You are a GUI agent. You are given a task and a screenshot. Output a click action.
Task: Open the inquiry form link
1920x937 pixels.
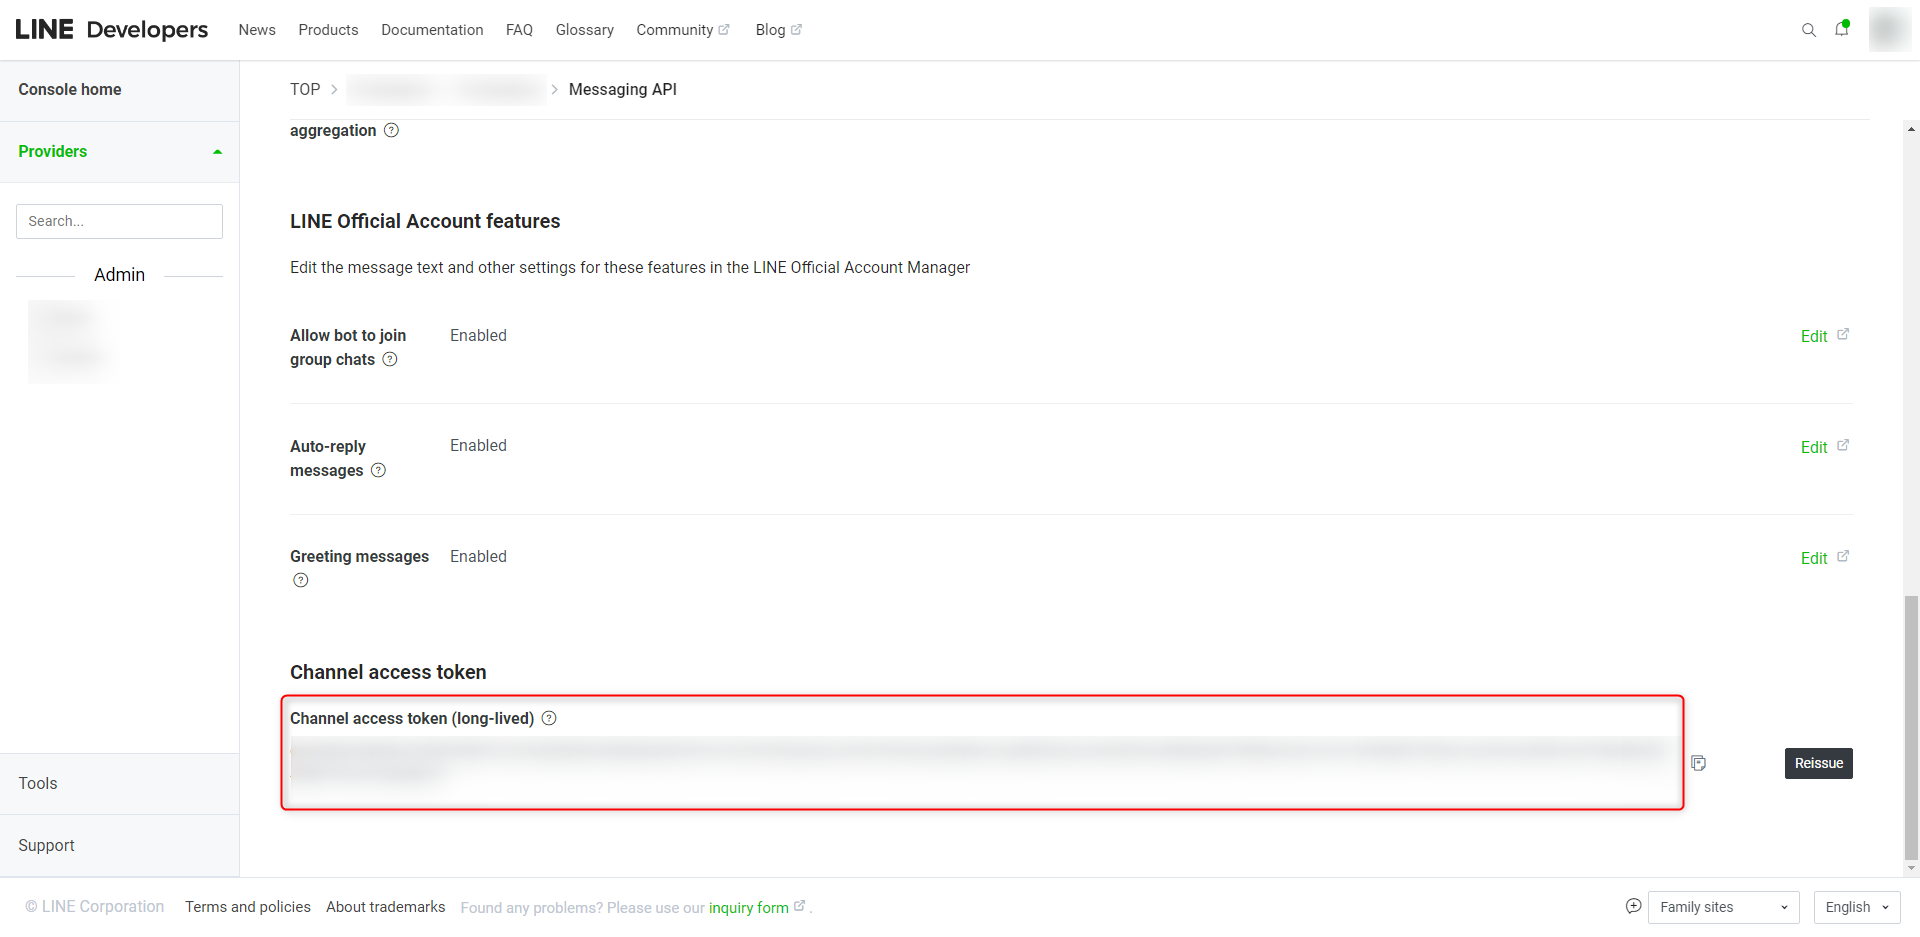click(x=756, y=908)
